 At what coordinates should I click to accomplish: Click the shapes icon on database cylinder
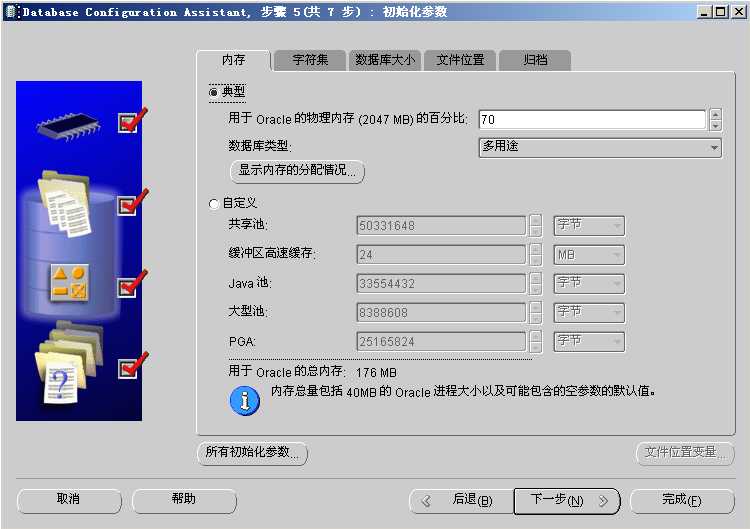point(69,283)
